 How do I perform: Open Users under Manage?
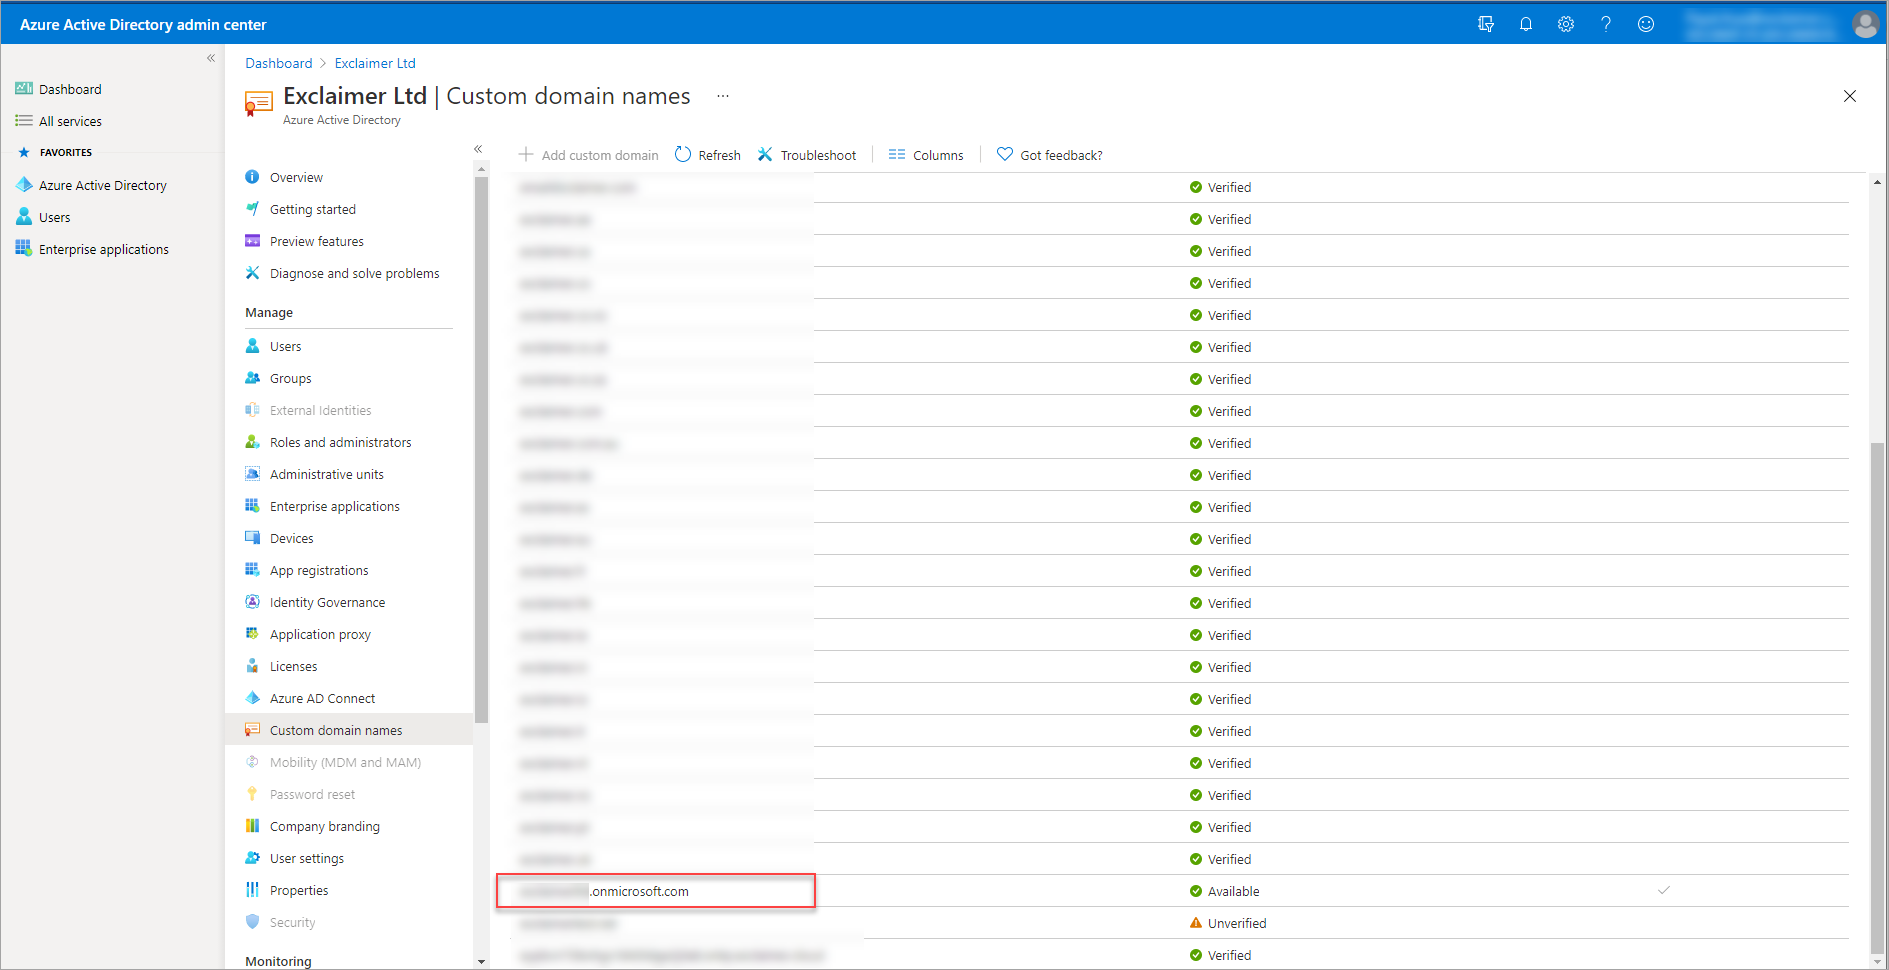(x=285, y=346)
